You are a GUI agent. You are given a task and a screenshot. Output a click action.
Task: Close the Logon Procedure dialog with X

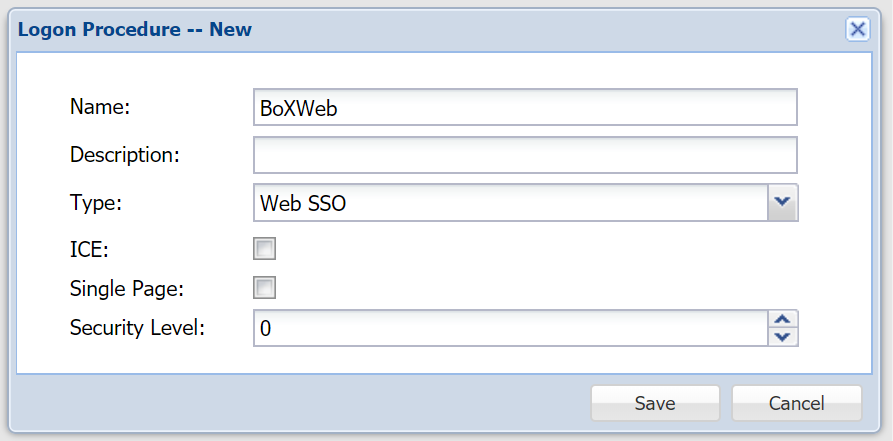[857, 29]
